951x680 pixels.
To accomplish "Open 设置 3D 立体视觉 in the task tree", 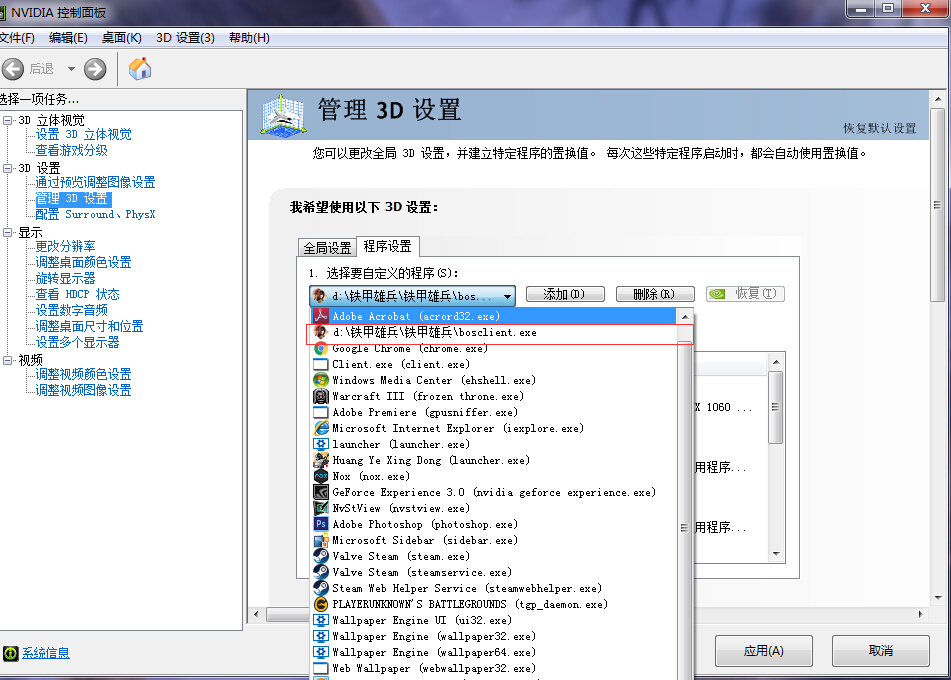I will pyautogui.click(x=83, y=134).
